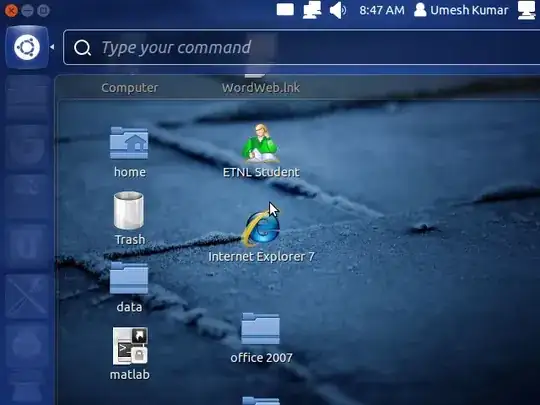The width and height of the screenshot is (540, 405).
Task: Click the 'home' label text
Action: pyautogui.click(x=130, y=172)
